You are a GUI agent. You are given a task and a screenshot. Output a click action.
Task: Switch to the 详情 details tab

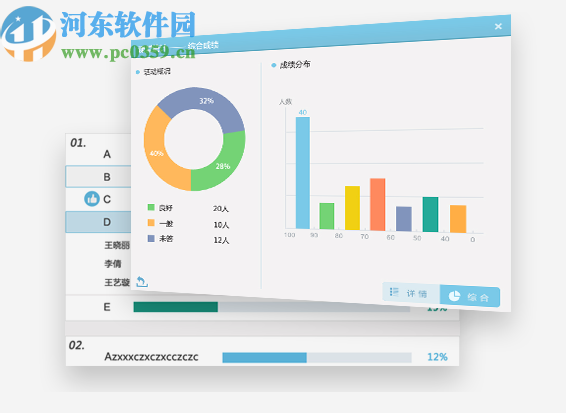[x=411, y=293]
